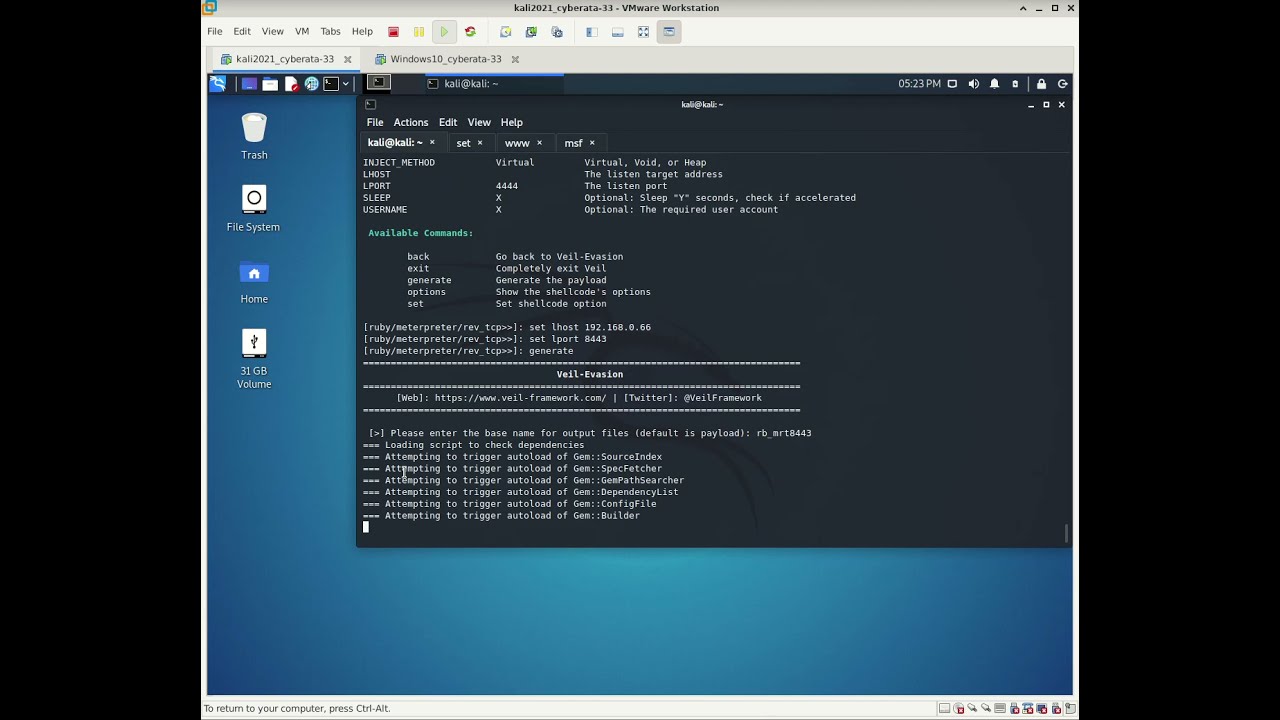Close the 'www' terminal tab
The height and width of the screenshot is (720, 1280).
539,143
